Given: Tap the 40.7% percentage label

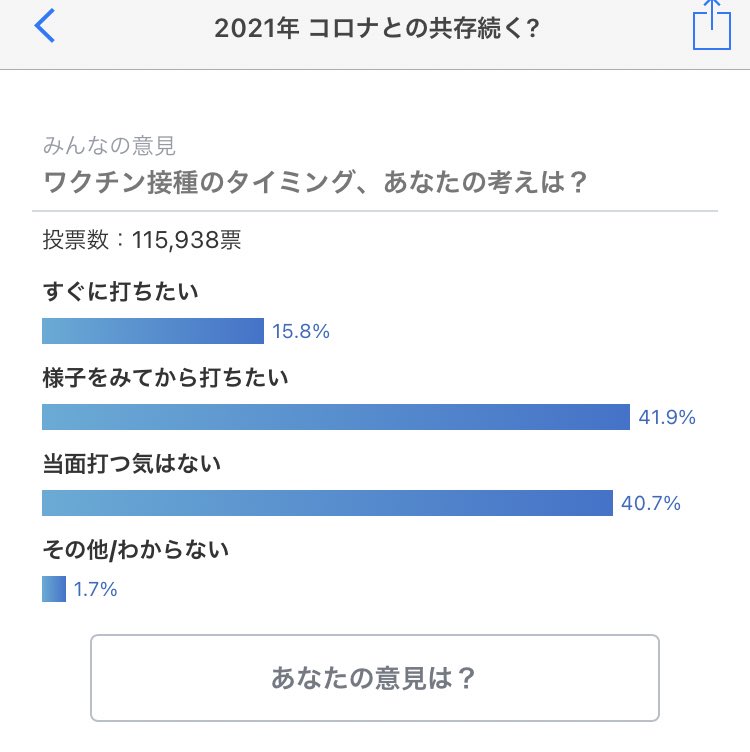Looking at the screenshot, I should tap(651, 503).
